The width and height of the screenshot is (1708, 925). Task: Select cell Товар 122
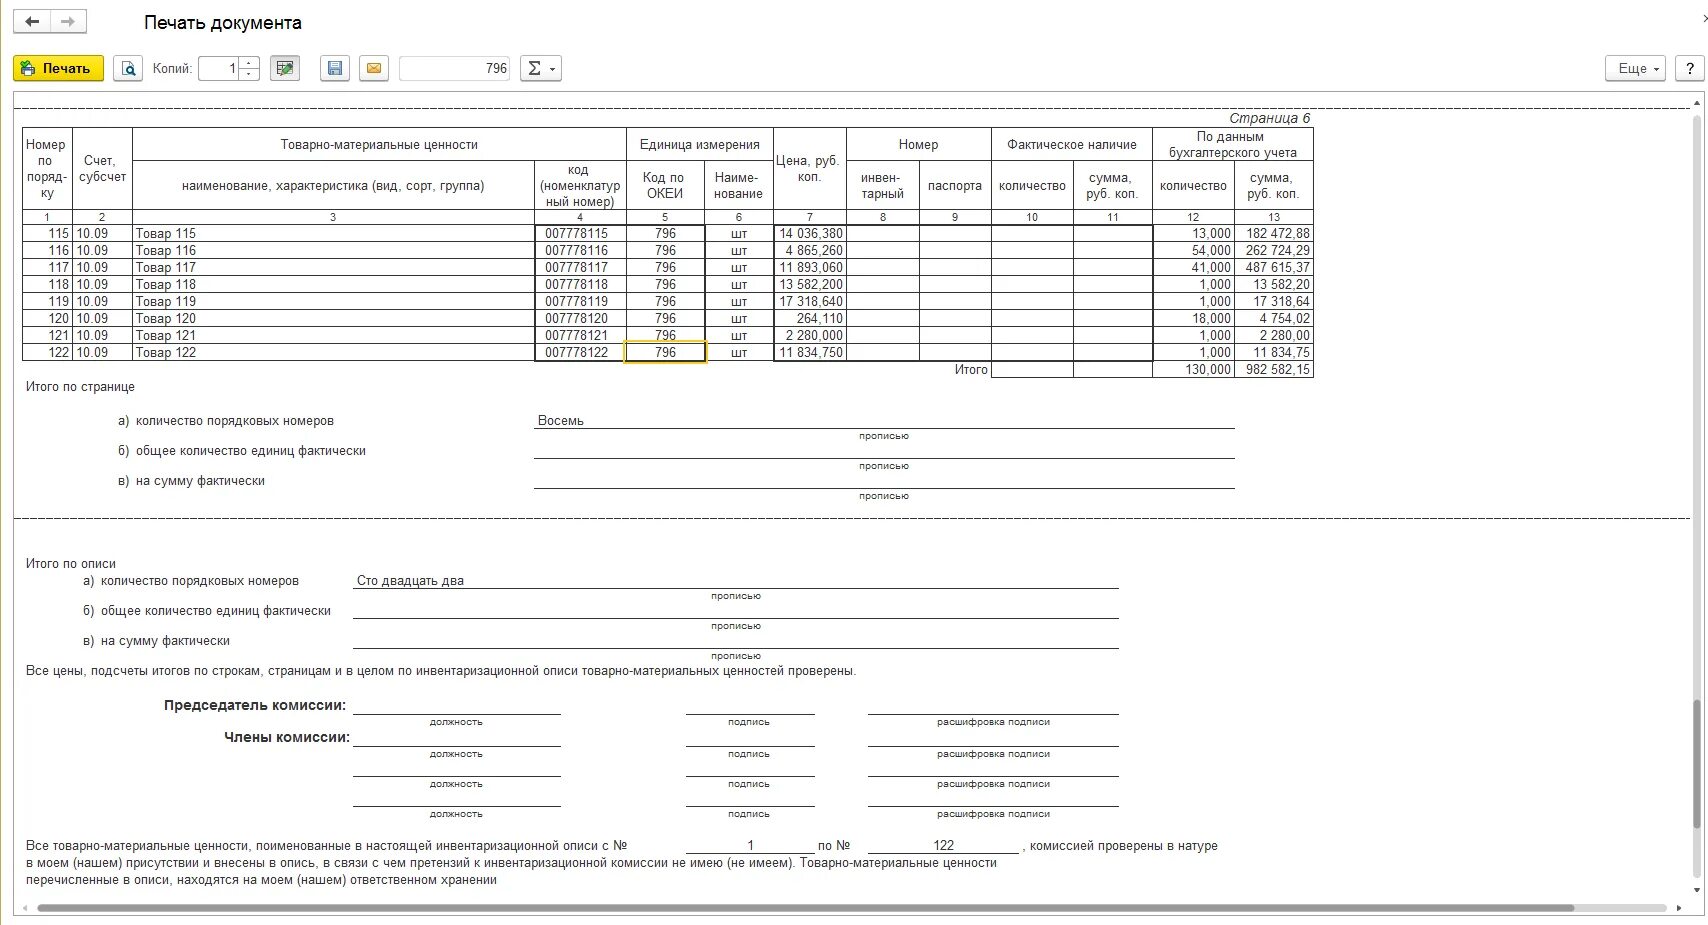coord(334,352)
